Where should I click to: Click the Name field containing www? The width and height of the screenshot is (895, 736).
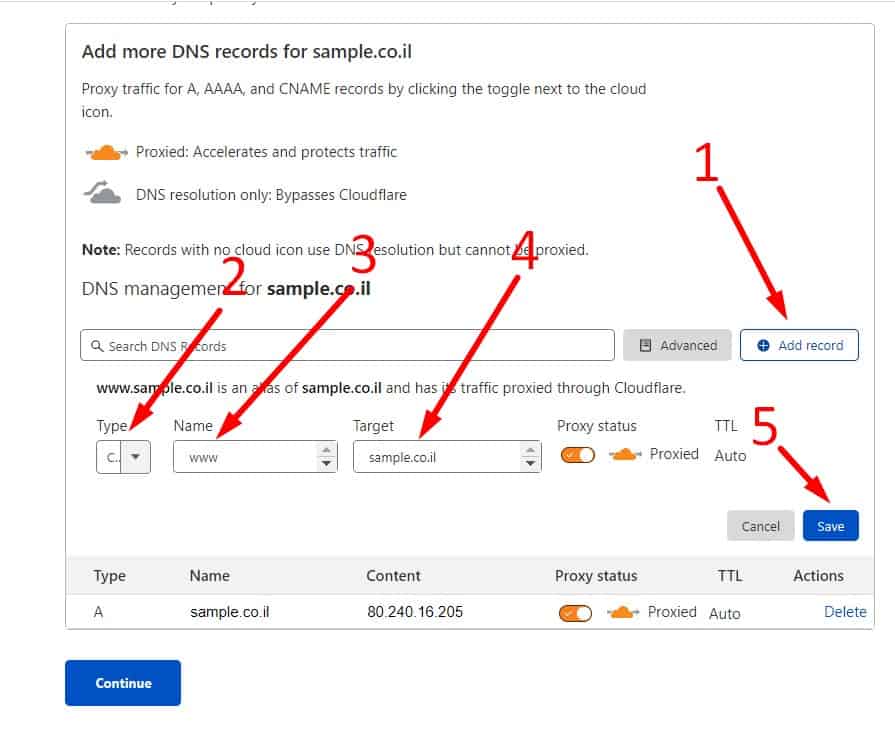(x=255, y=457)
